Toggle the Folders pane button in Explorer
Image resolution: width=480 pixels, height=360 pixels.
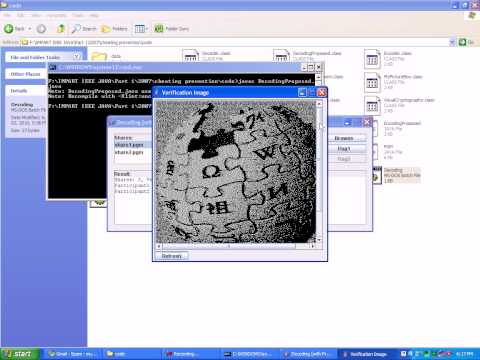point(115,29)
